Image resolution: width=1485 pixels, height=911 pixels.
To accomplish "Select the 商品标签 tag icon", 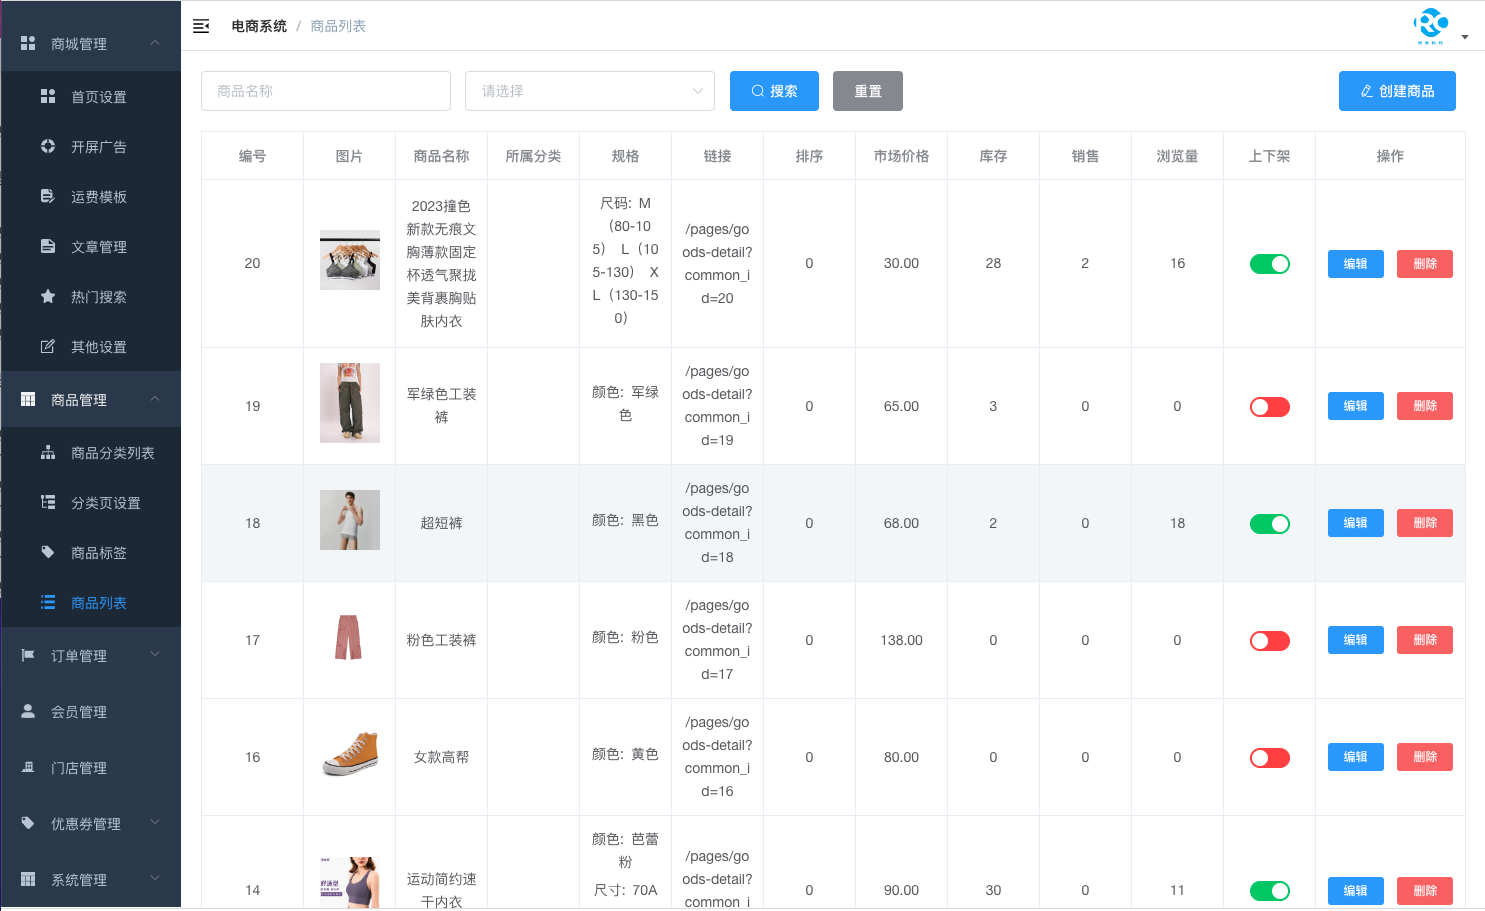I will 48,552.
